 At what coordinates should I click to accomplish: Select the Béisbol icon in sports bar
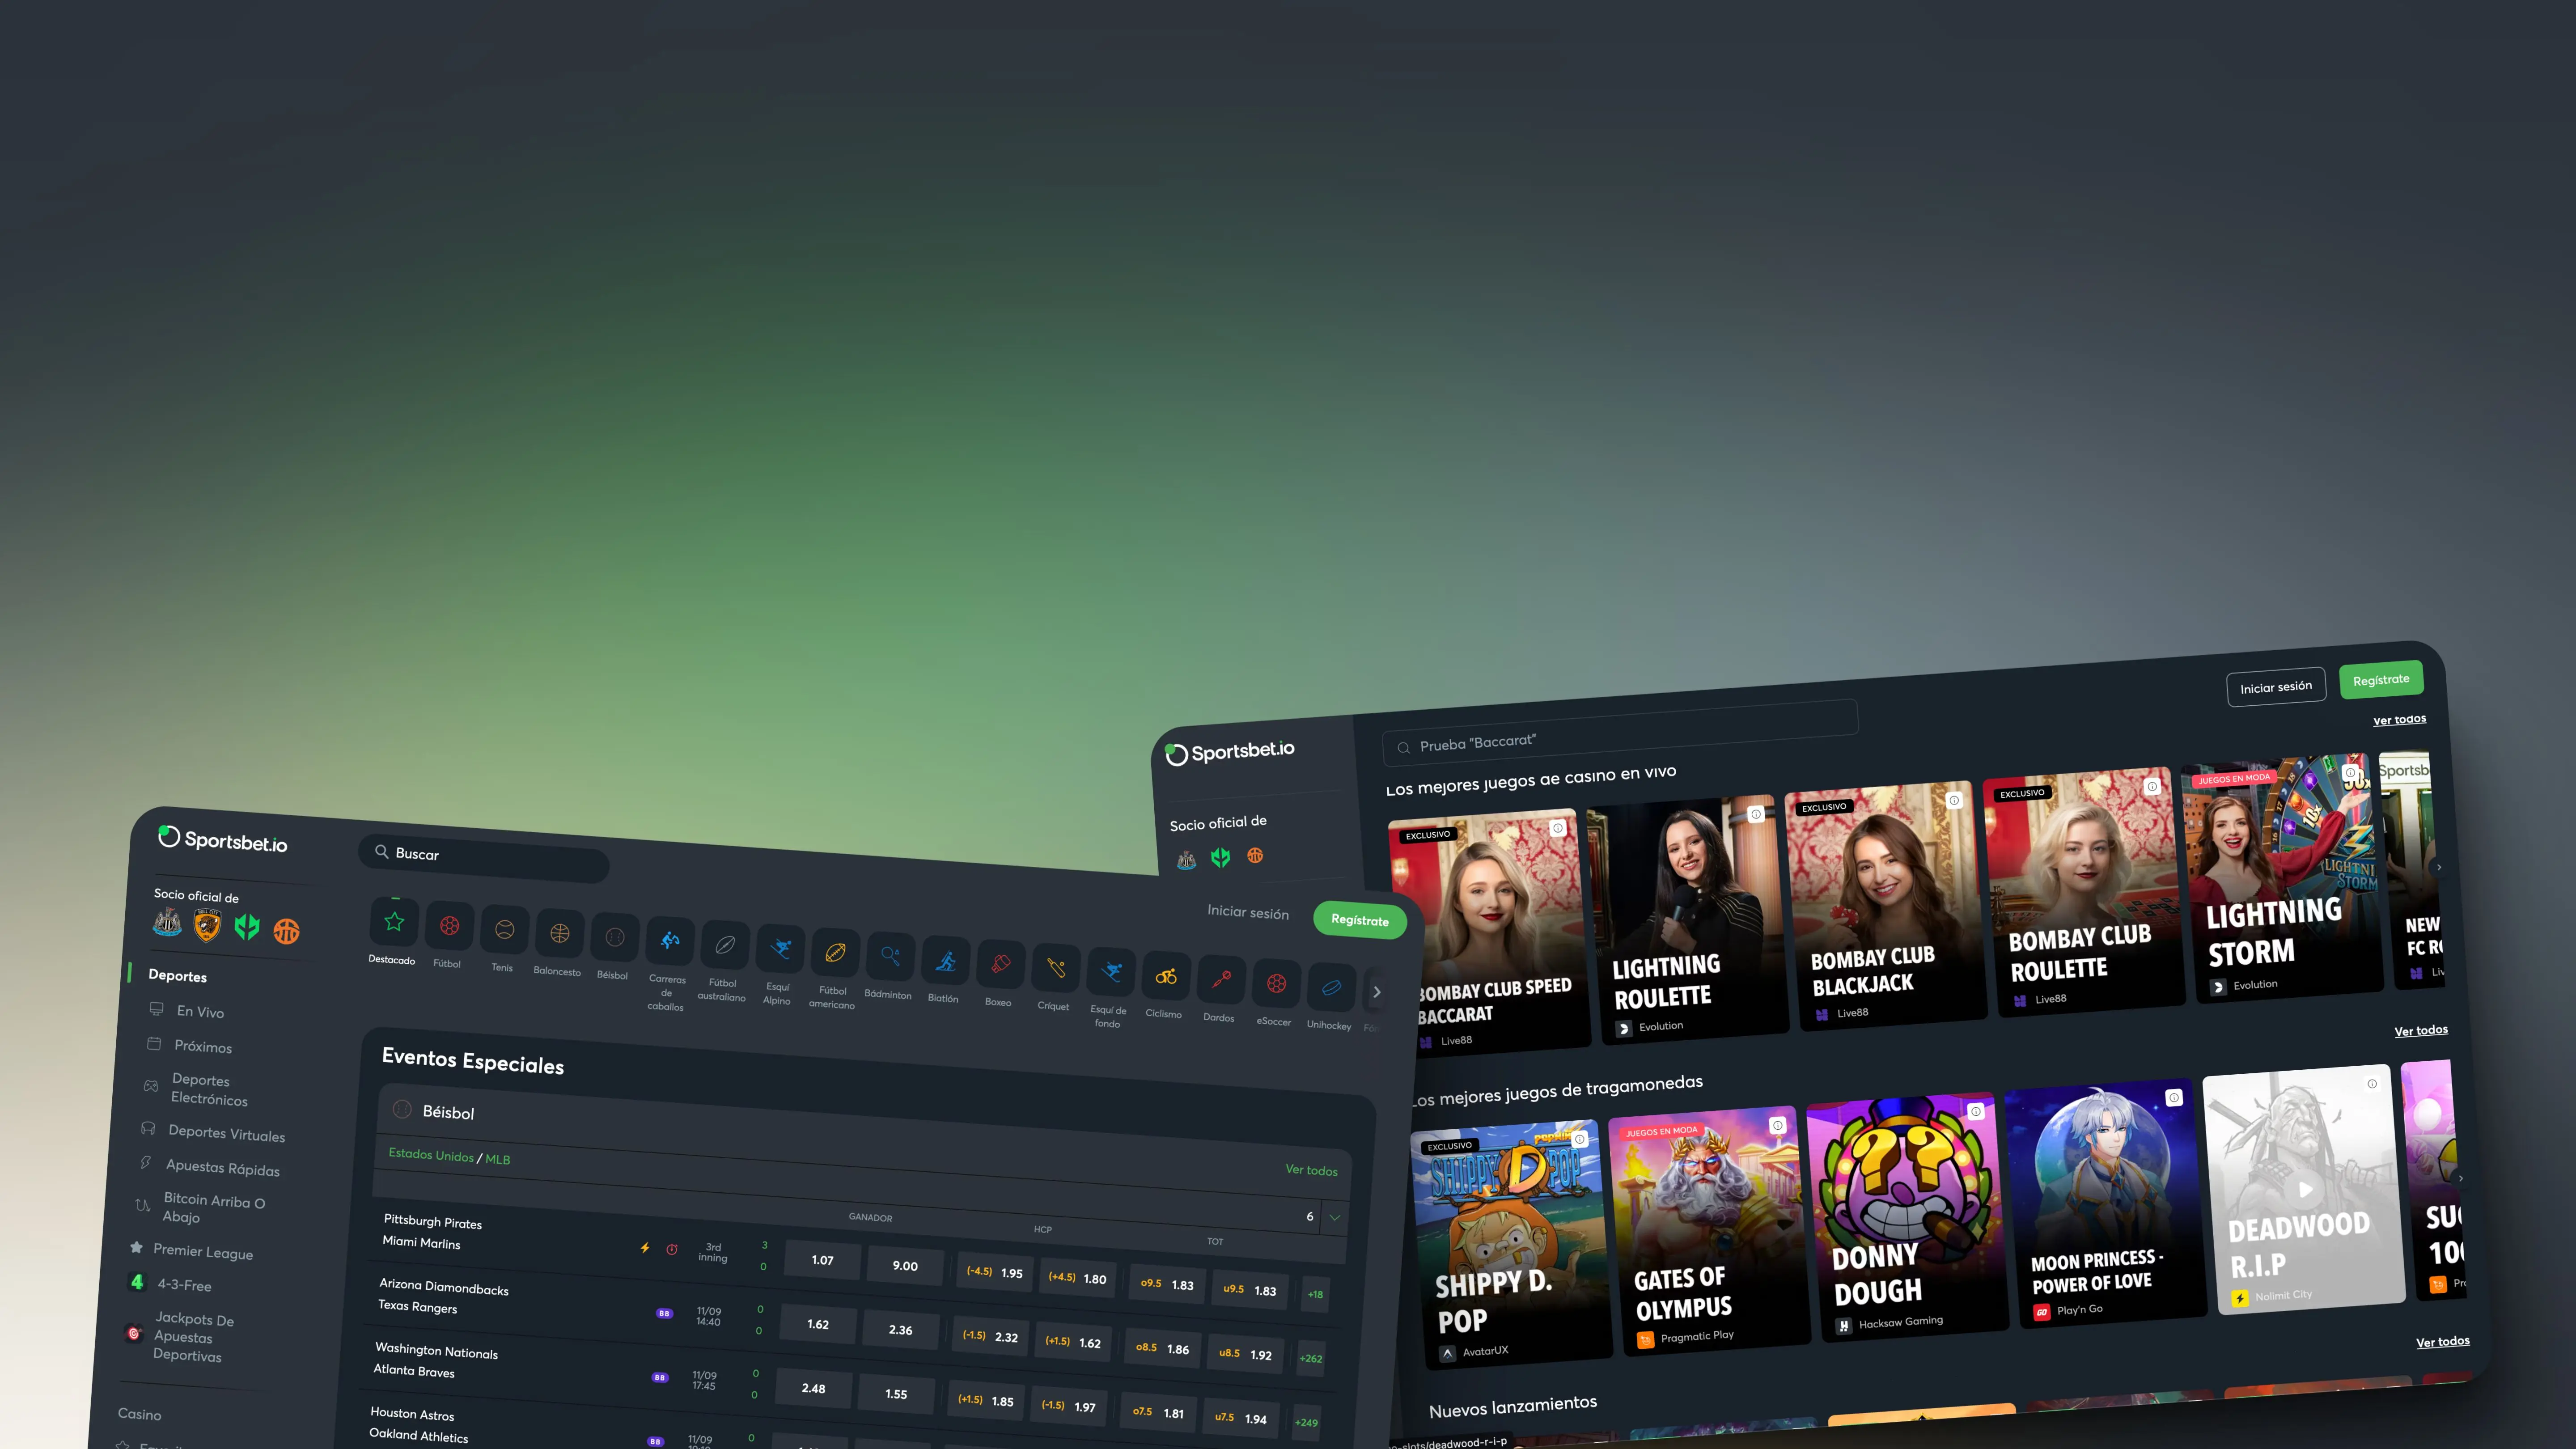(x=614, y=937)
